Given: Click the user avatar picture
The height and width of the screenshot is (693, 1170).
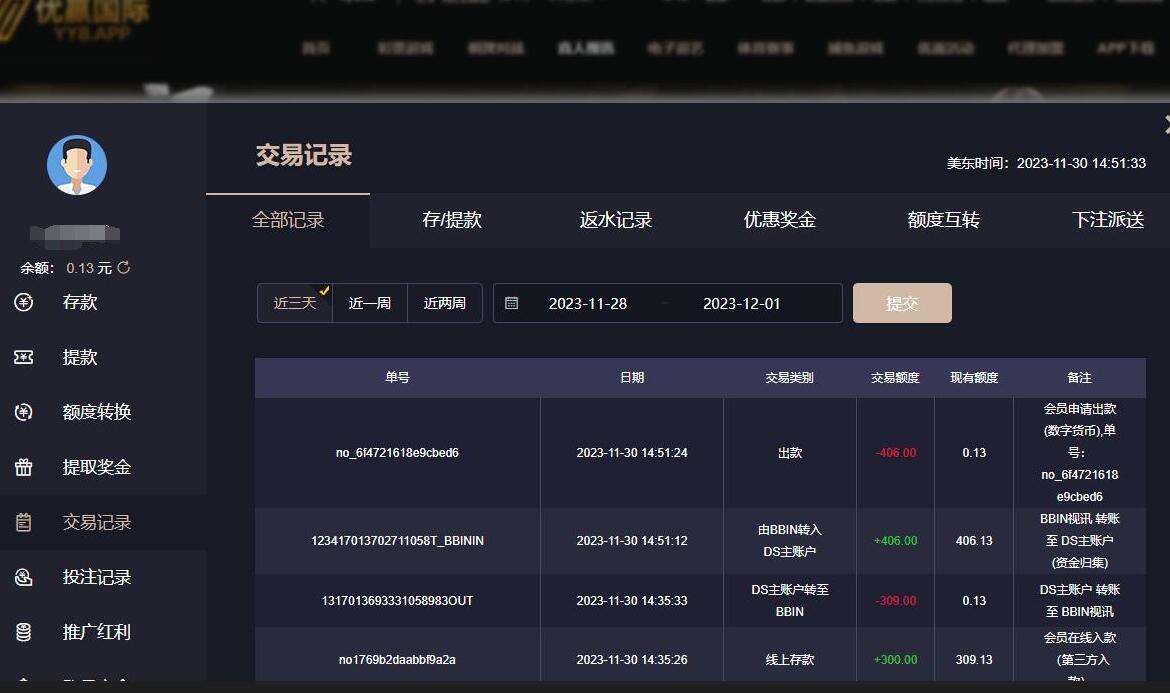Looking at the screenshot, I should tap(77, 165).
